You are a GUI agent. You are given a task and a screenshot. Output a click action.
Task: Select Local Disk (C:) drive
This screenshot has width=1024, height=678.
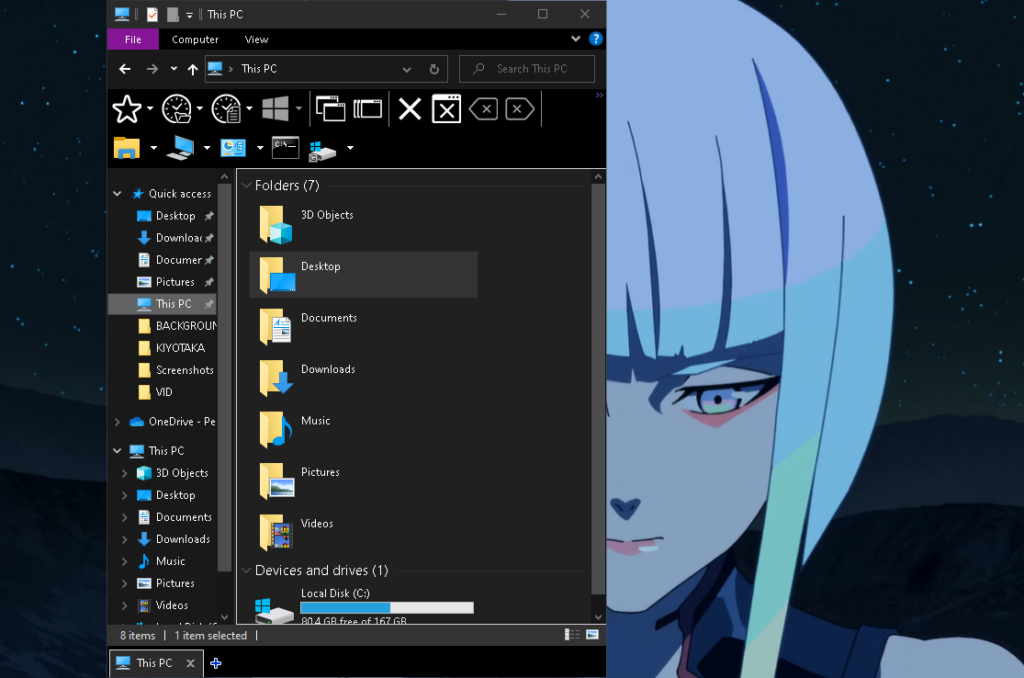[x=363, y=605]
